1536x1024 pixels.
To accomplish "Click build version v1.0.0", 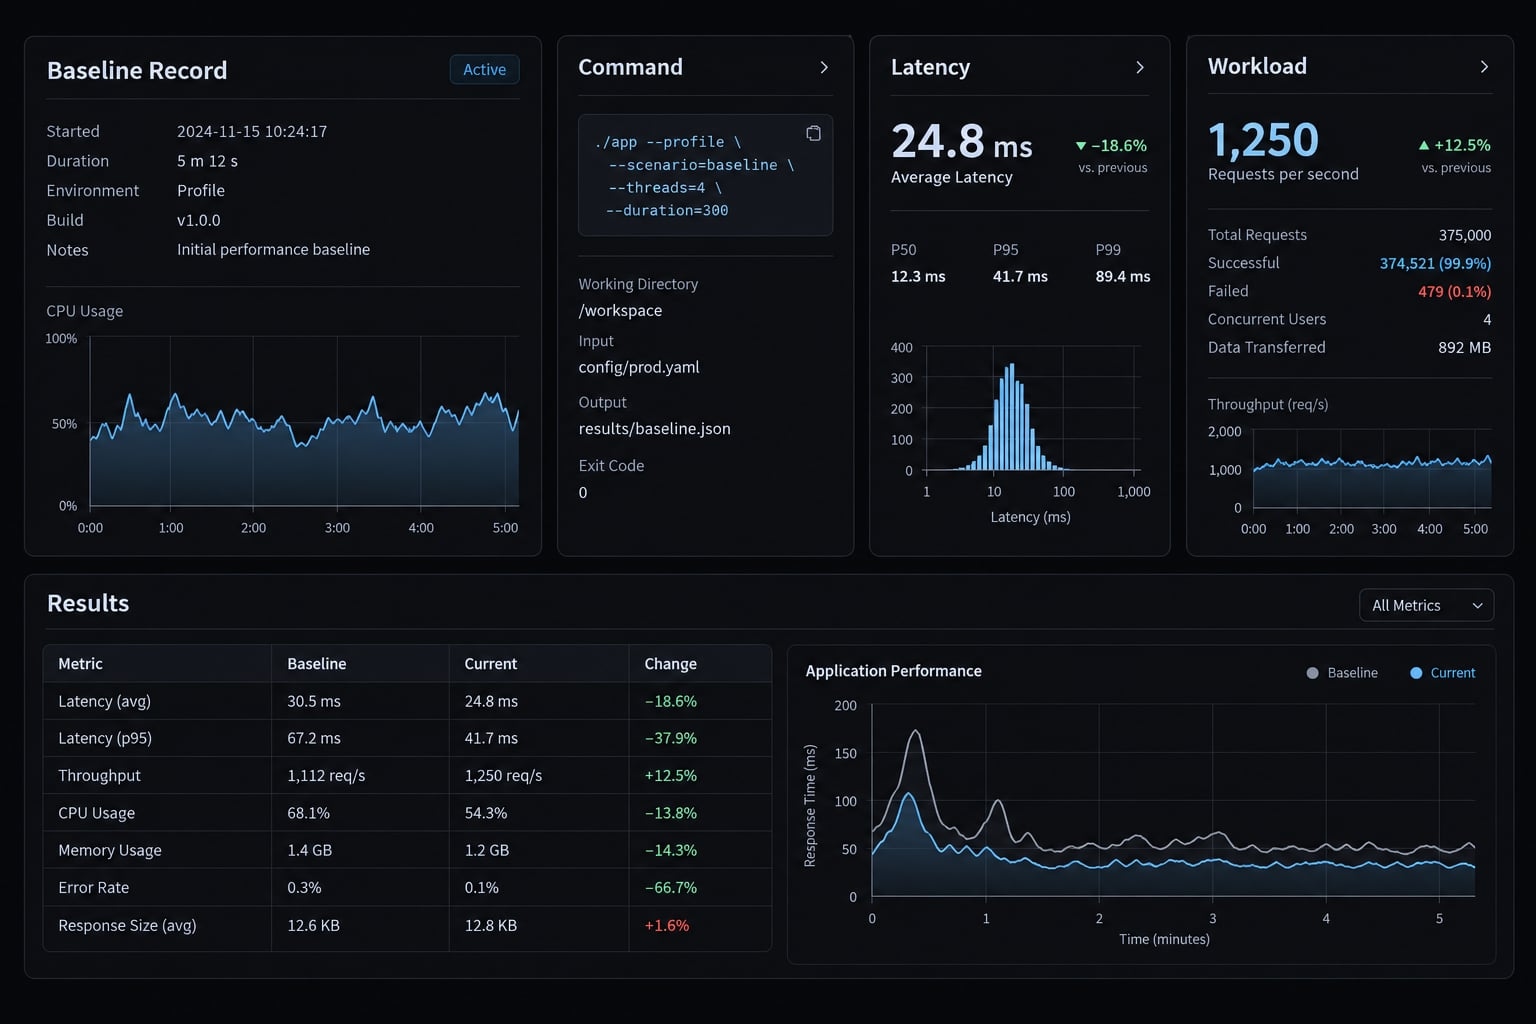I will (198, 220).
